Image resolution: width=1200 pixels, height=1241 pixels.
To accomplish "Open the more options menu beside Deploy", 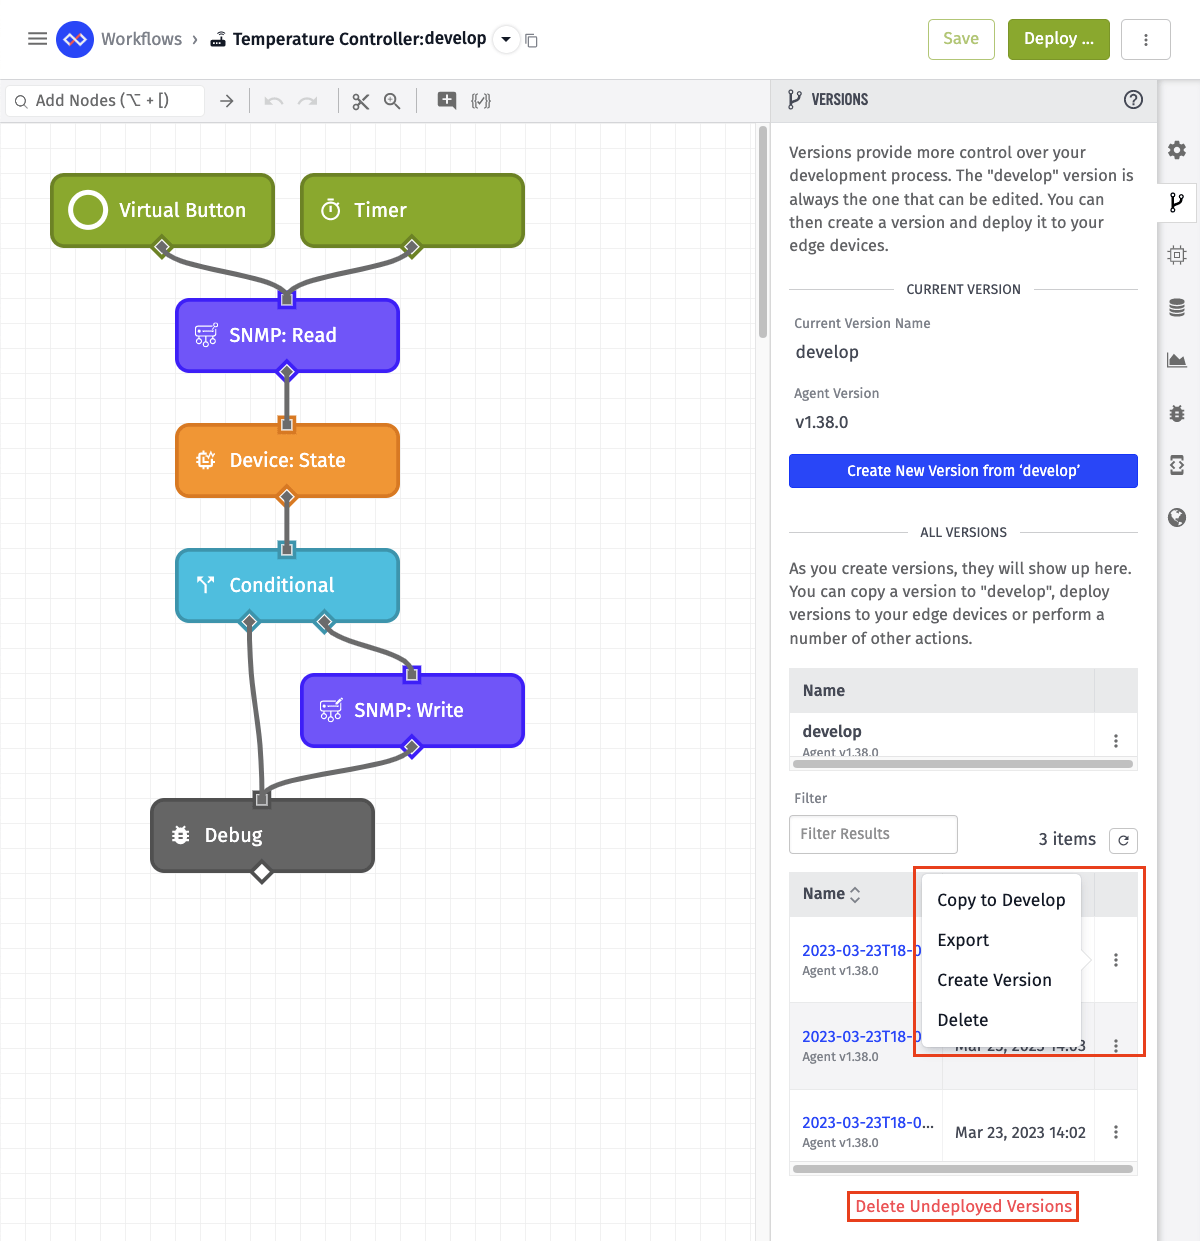I will (1146, 39).
